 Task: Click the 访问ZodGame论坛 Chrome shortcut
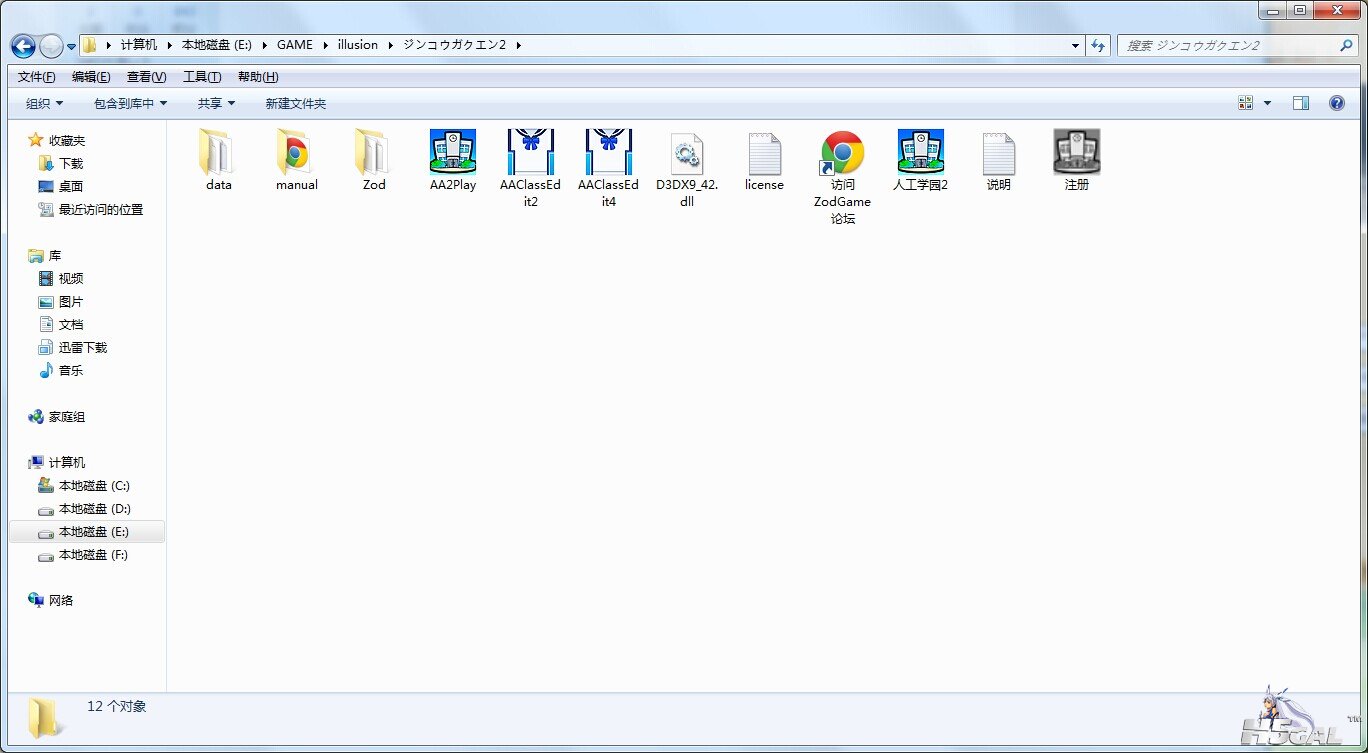click(842, 153)
